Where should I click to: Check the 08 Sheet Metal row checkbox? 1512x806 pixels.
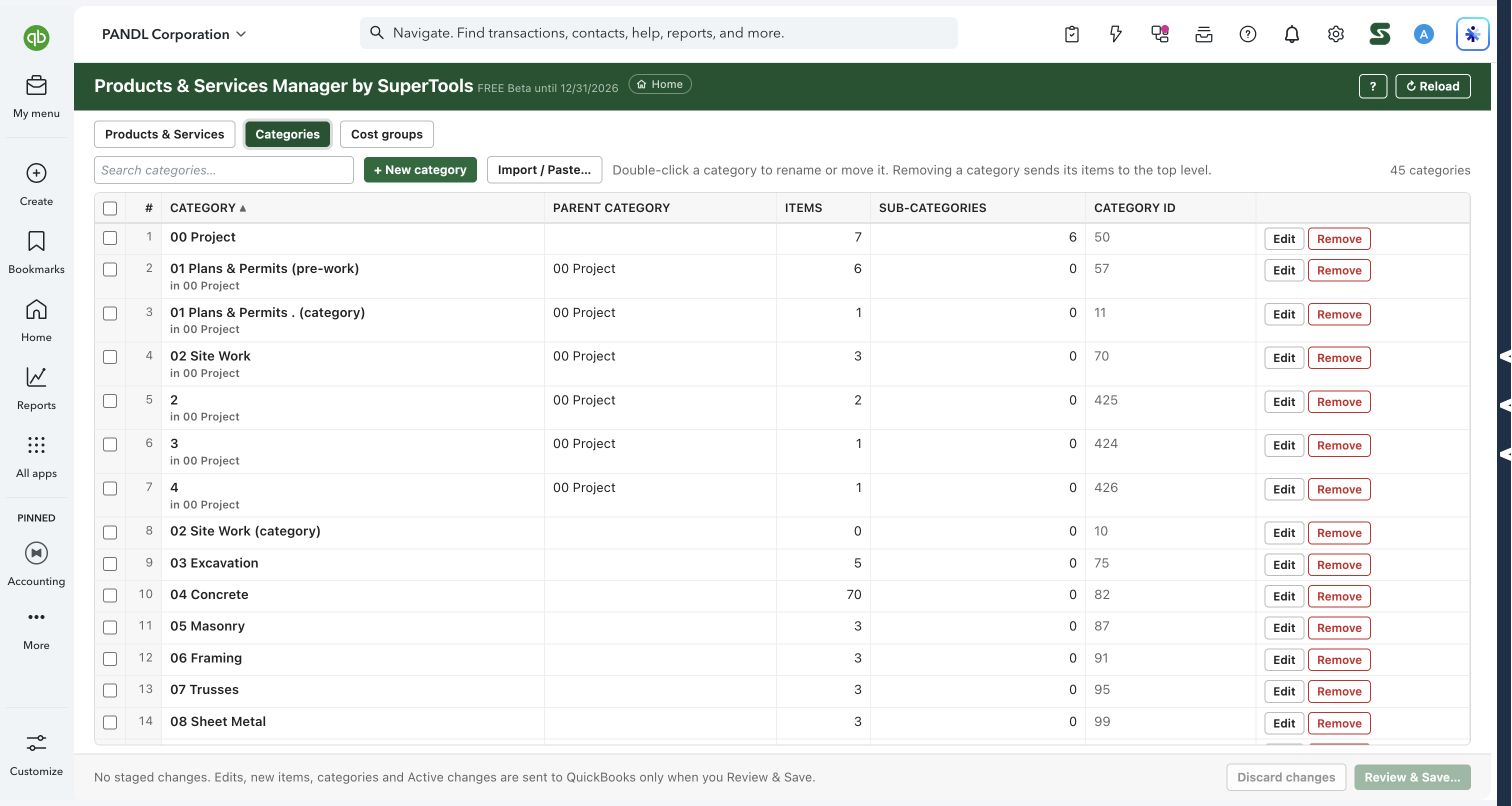click(x=110, y=722)
